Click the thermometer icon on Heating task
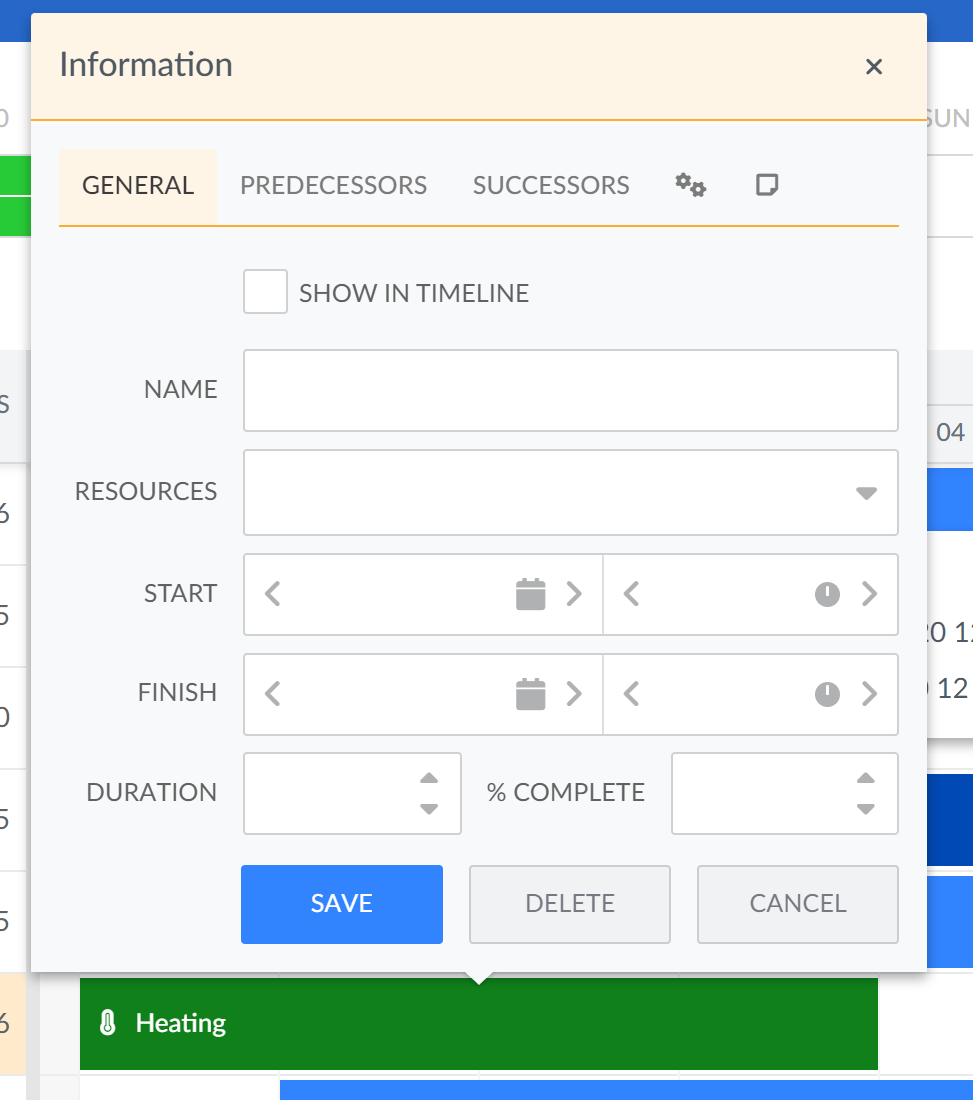973x1100 pixels. (107, 1023)
